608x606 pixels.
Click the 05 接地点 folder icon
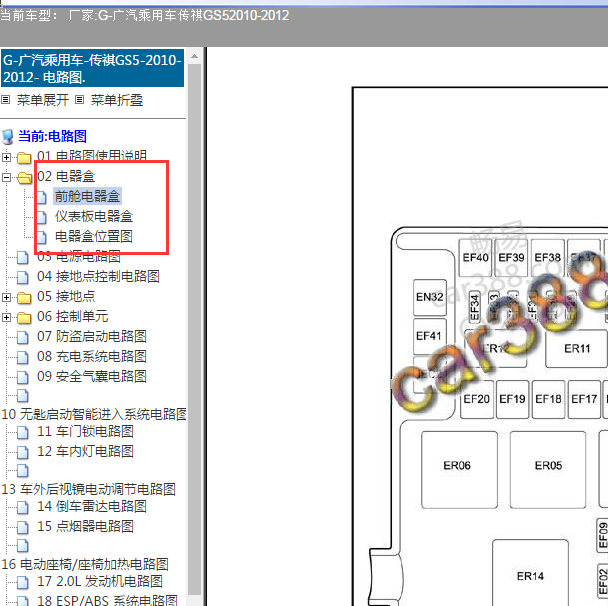[x=24, y=298]
